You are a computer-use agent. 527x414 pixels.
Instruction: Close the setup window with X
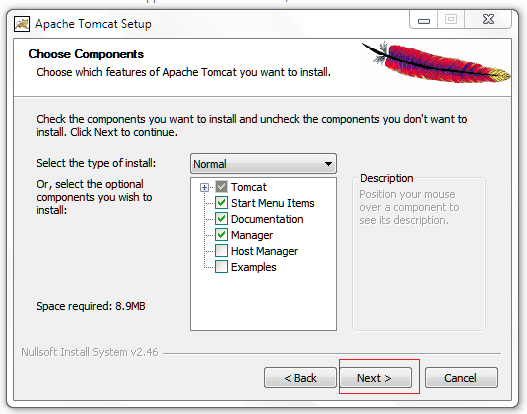[x=488, y=19]
